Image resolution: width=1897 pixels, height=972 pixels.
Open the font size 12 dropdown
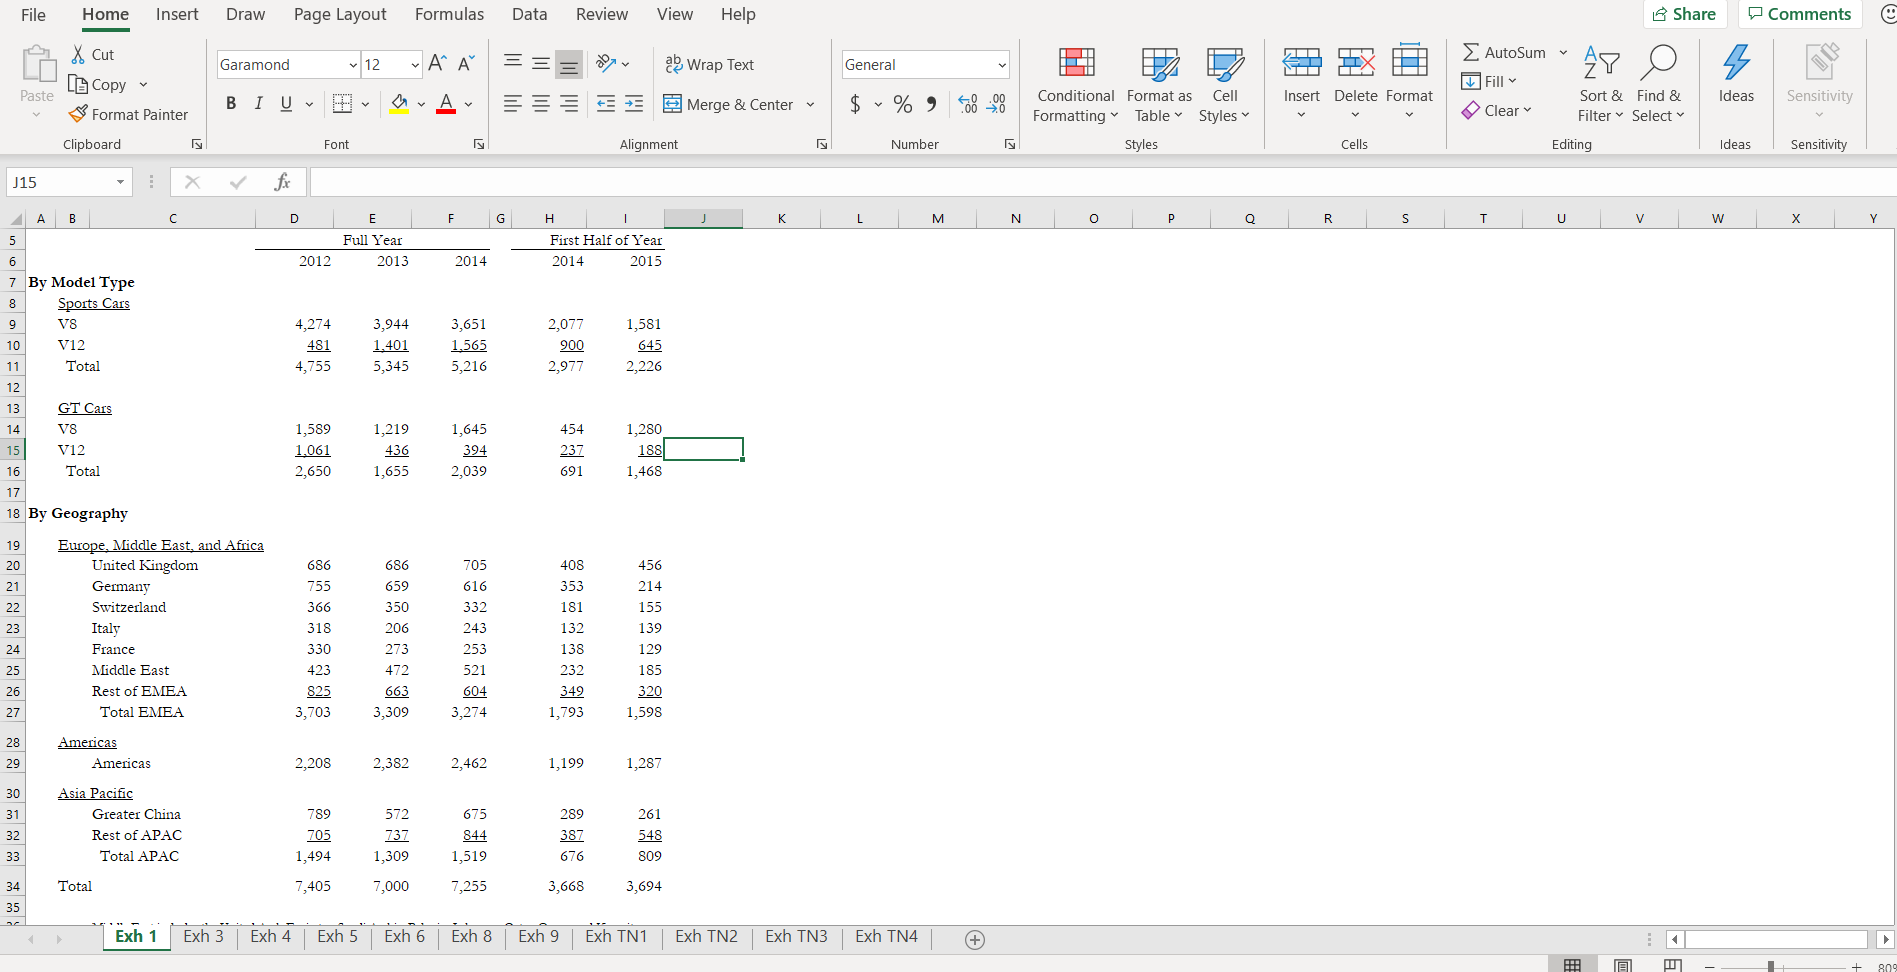[415, 65]
